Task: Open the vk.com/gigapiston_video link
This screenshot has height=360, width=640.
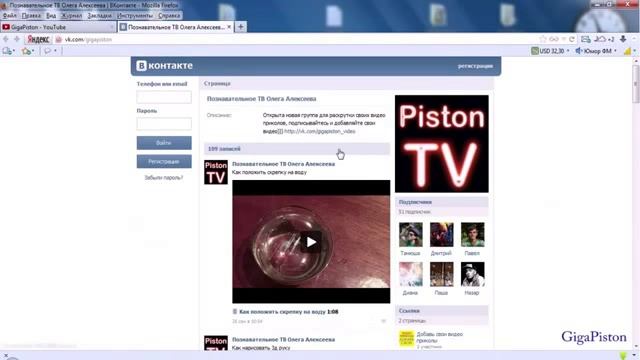Action: (320, 131)
